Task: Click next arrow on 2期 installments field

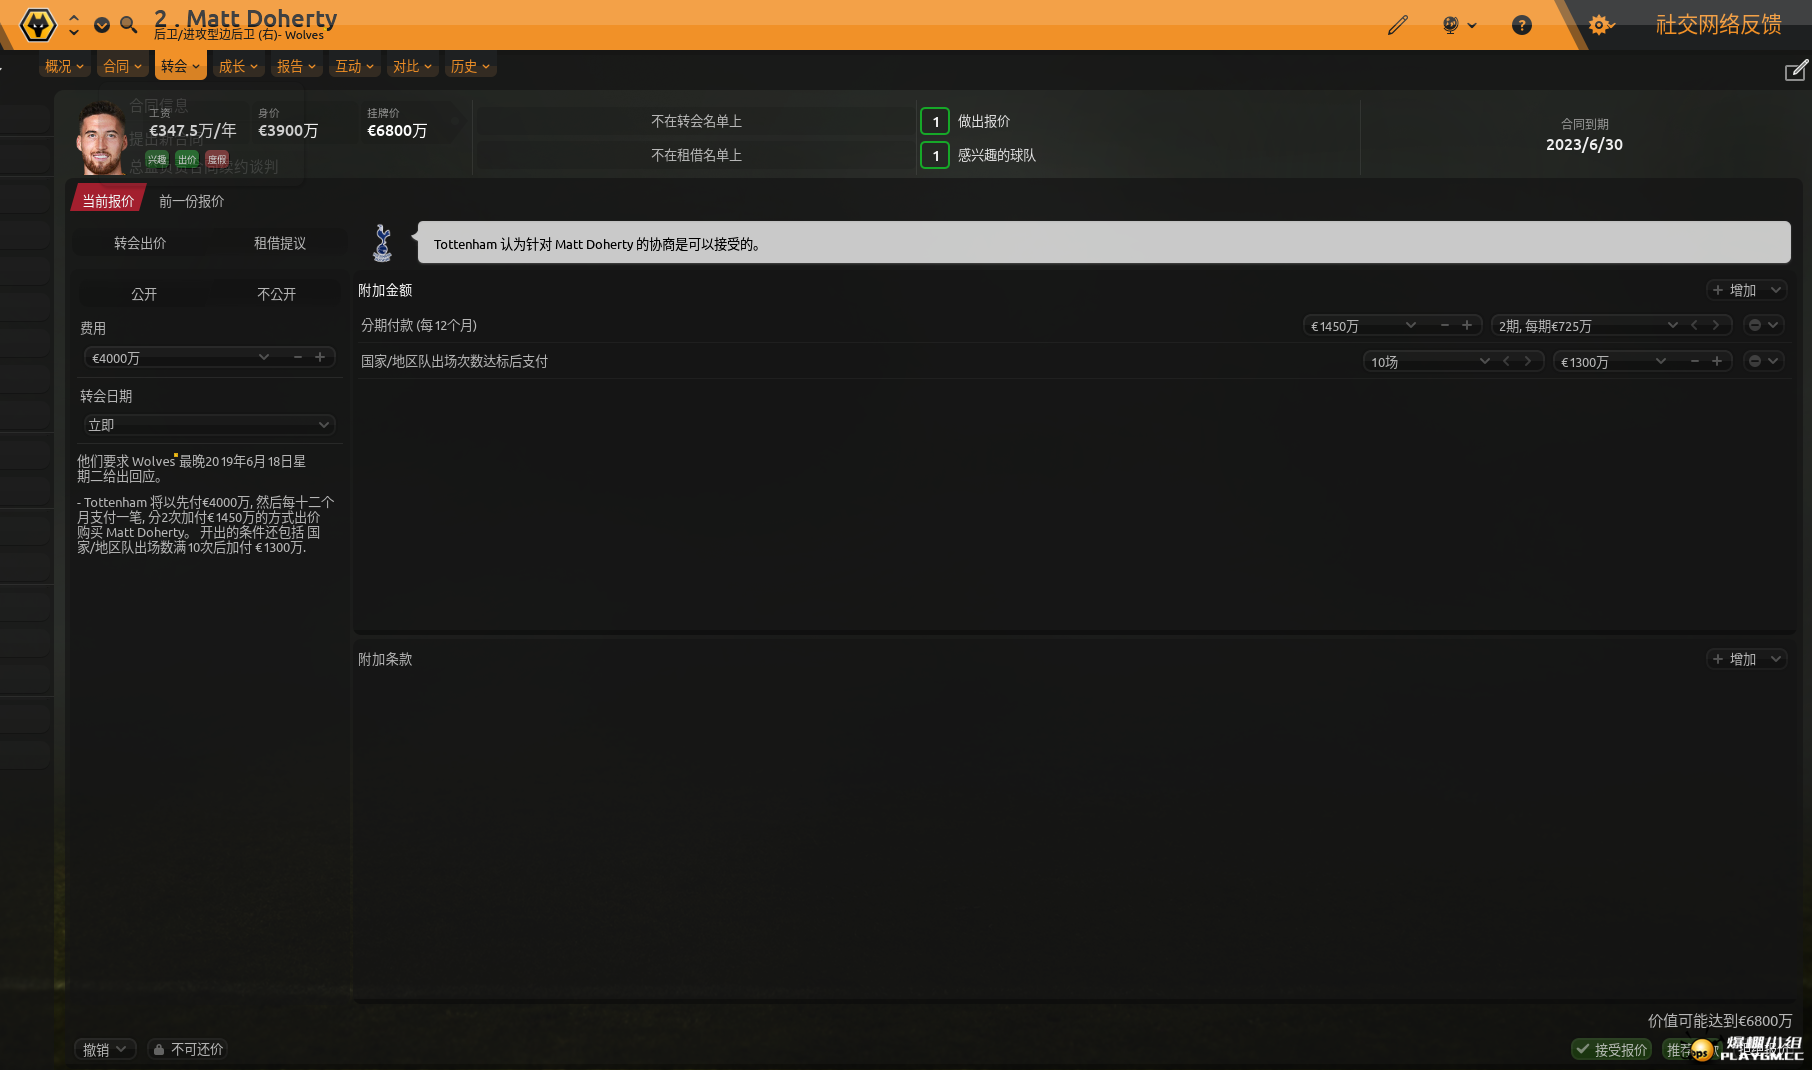Action: pyautogui.click(x=1716, y=325)
